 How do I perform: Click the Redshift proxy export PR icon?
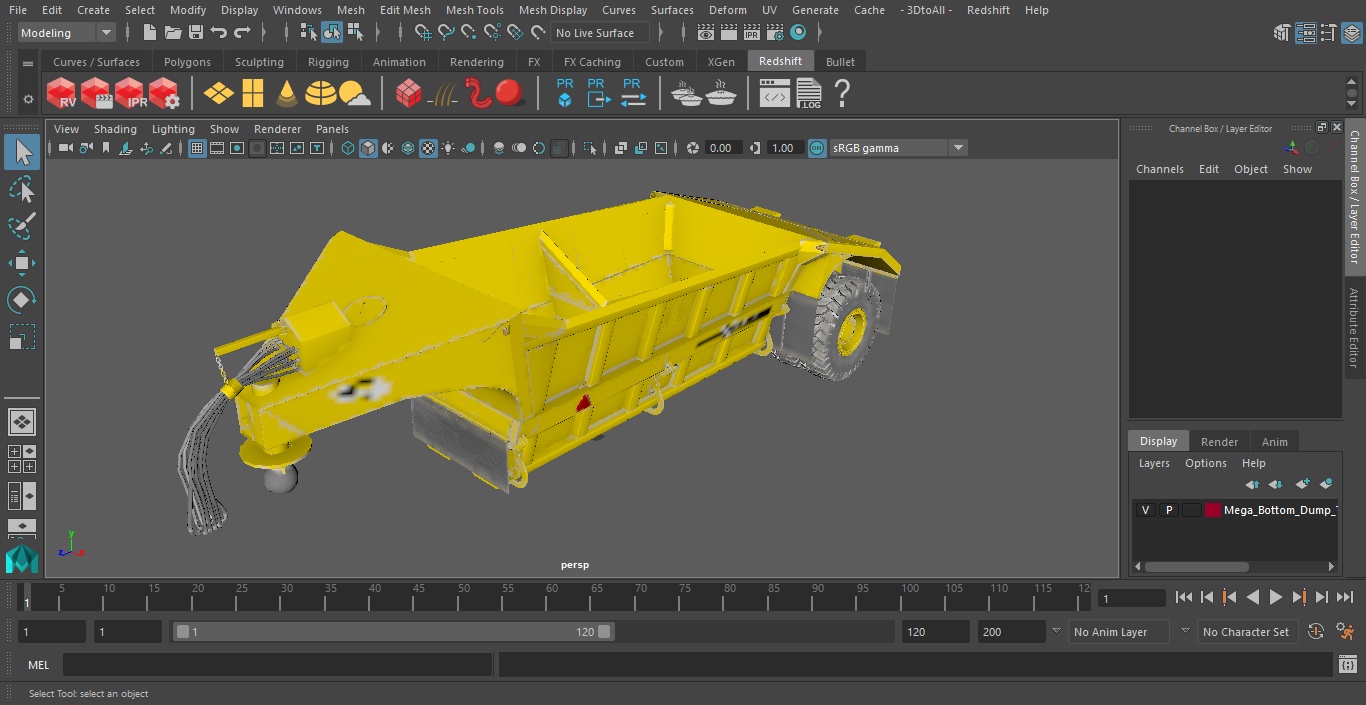(x=598, y=93)
